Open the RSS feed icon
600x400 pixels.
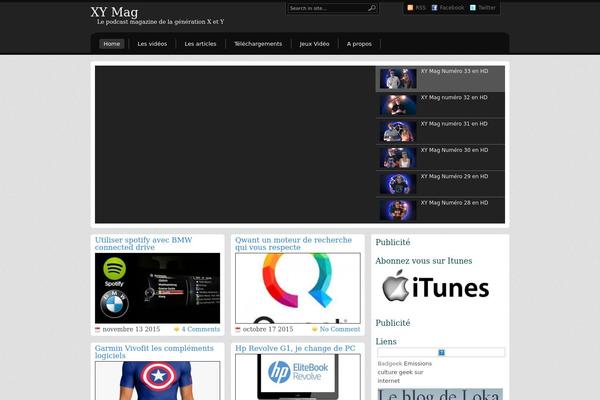410,8
